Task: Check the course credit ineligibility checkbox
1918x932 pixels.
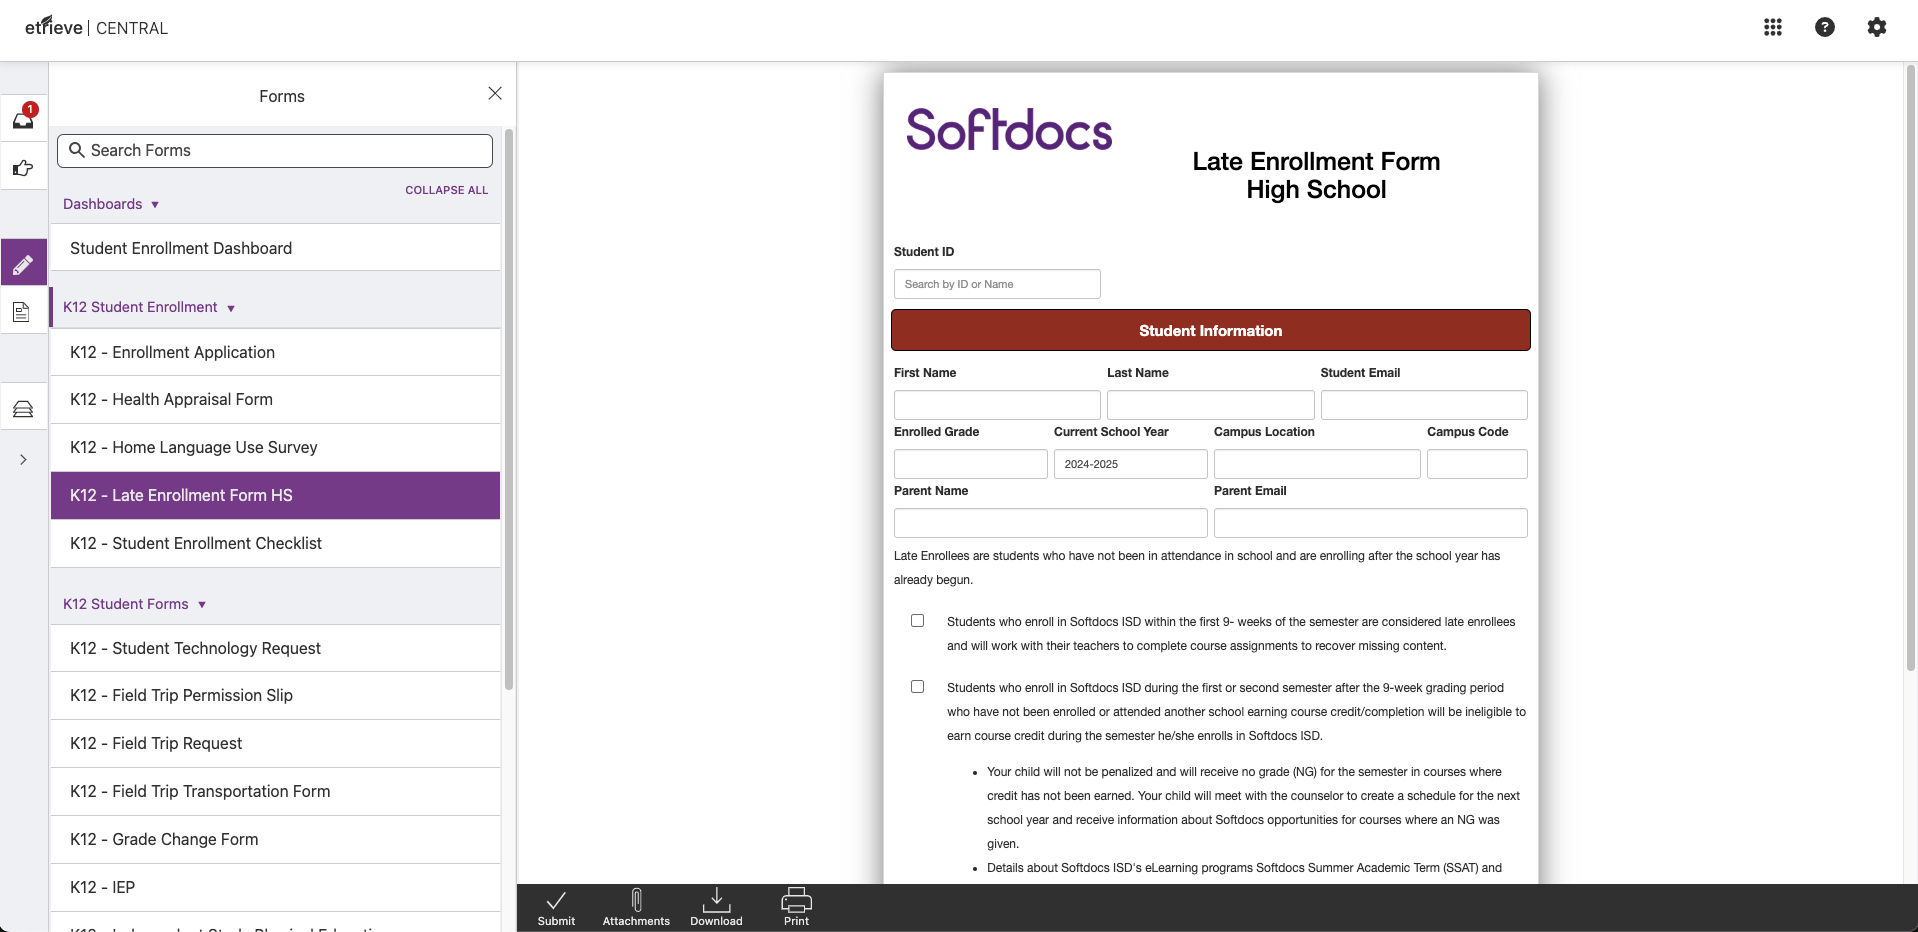Action: click(x=917, y=686)
